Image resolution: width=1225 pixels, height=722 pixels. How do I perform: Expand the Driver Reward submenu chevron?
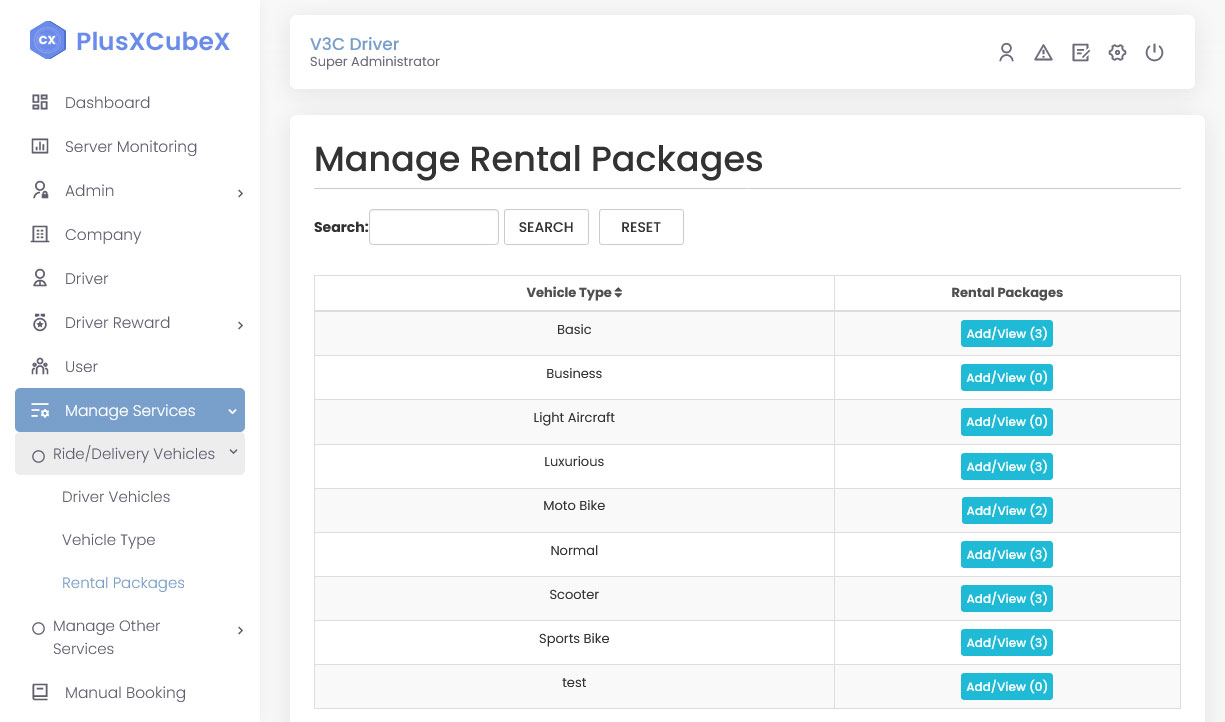[240, 325]
